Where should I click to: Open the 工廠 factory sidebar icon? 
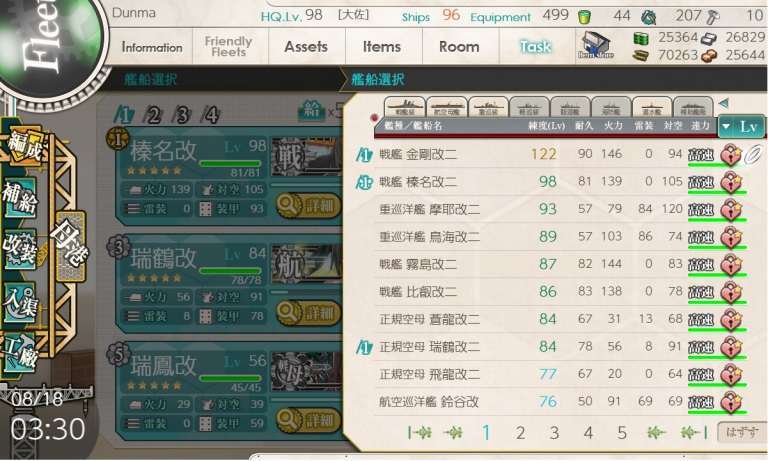click(x=20, y=353)
